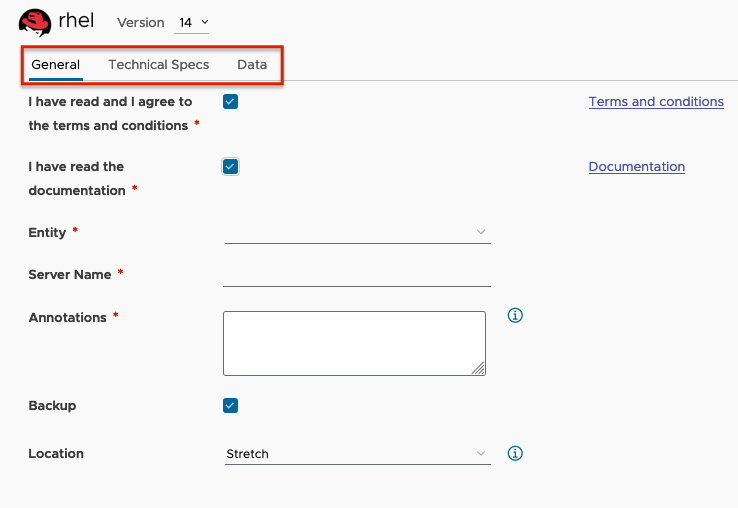The height and width of the screenshot is (508, 738).
Task: Uncheck the terms and conditions agreement checkbox
Action: point(231,101)
